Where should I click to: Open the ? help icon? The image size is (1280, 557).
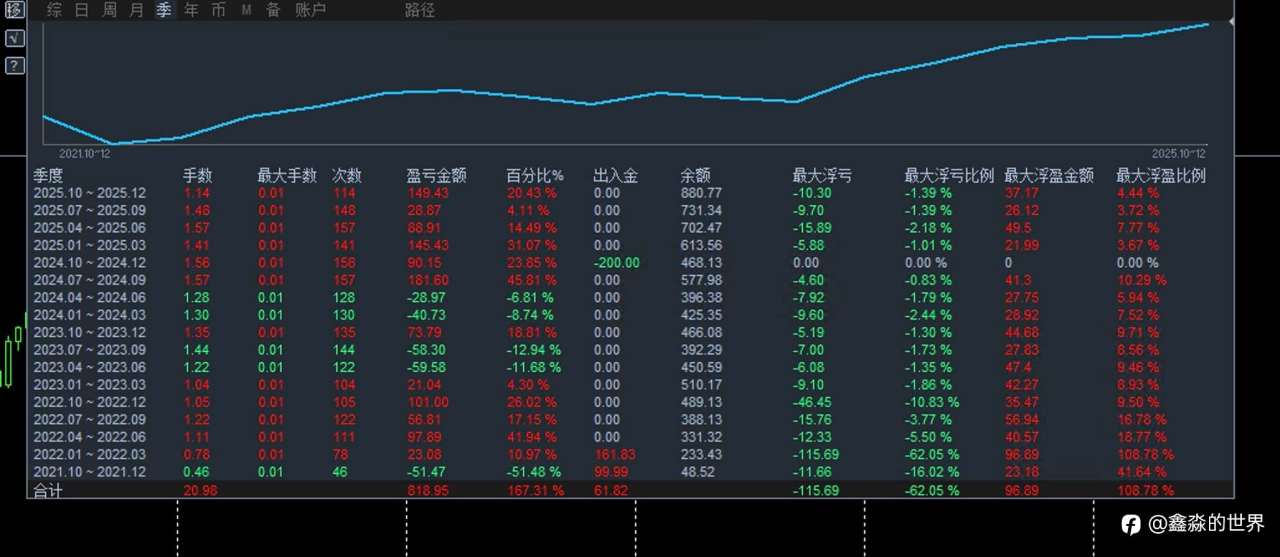pos(14,66)
